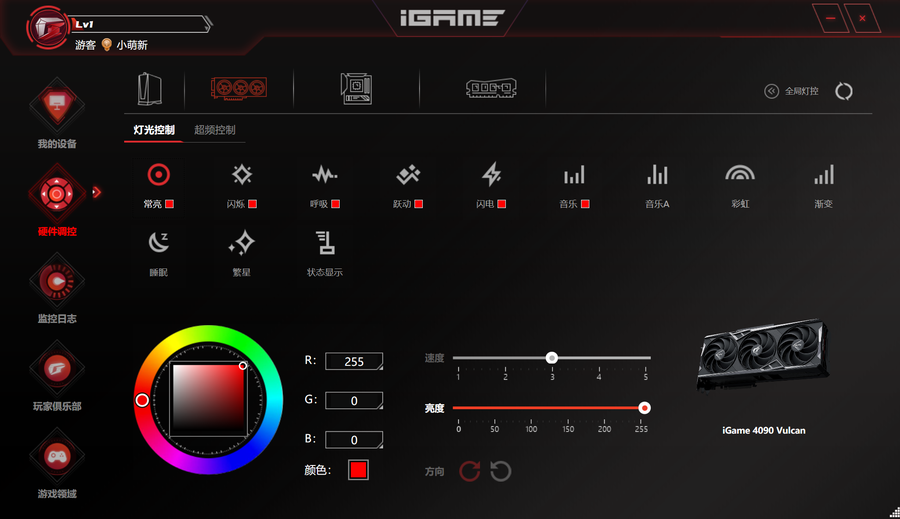Click the 亮度 brightness slider handle
This screenshot has height=519, width=900.
pyautogui.click(x=644, y=408)
